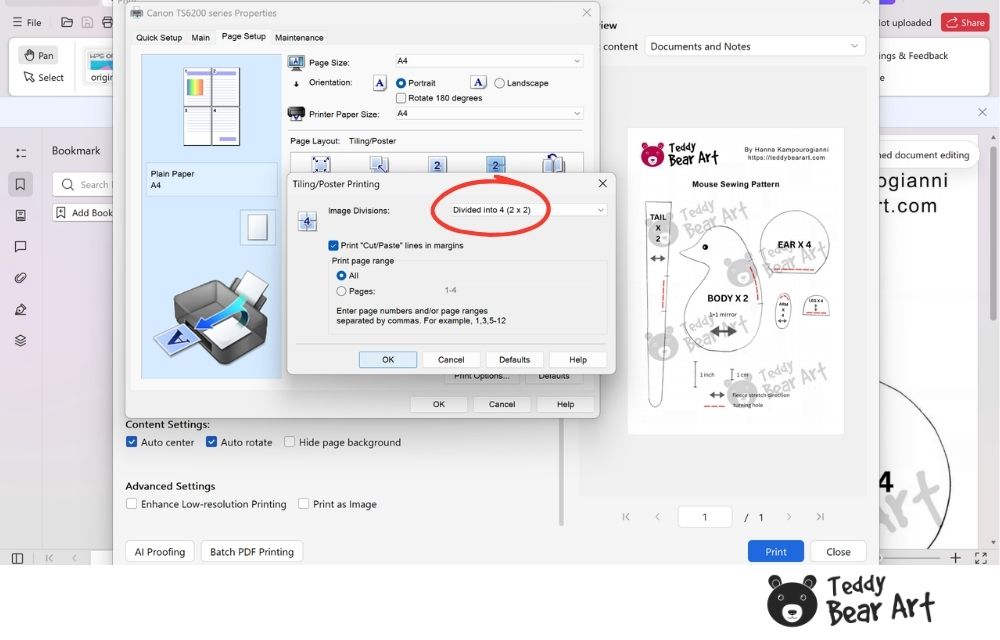
Task: Click the scaled page layout icon
Action: click(379, 164)
